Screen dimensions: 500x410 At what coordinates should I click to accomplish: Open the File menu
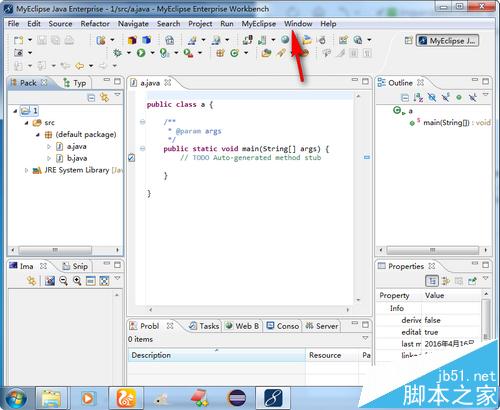13,24
